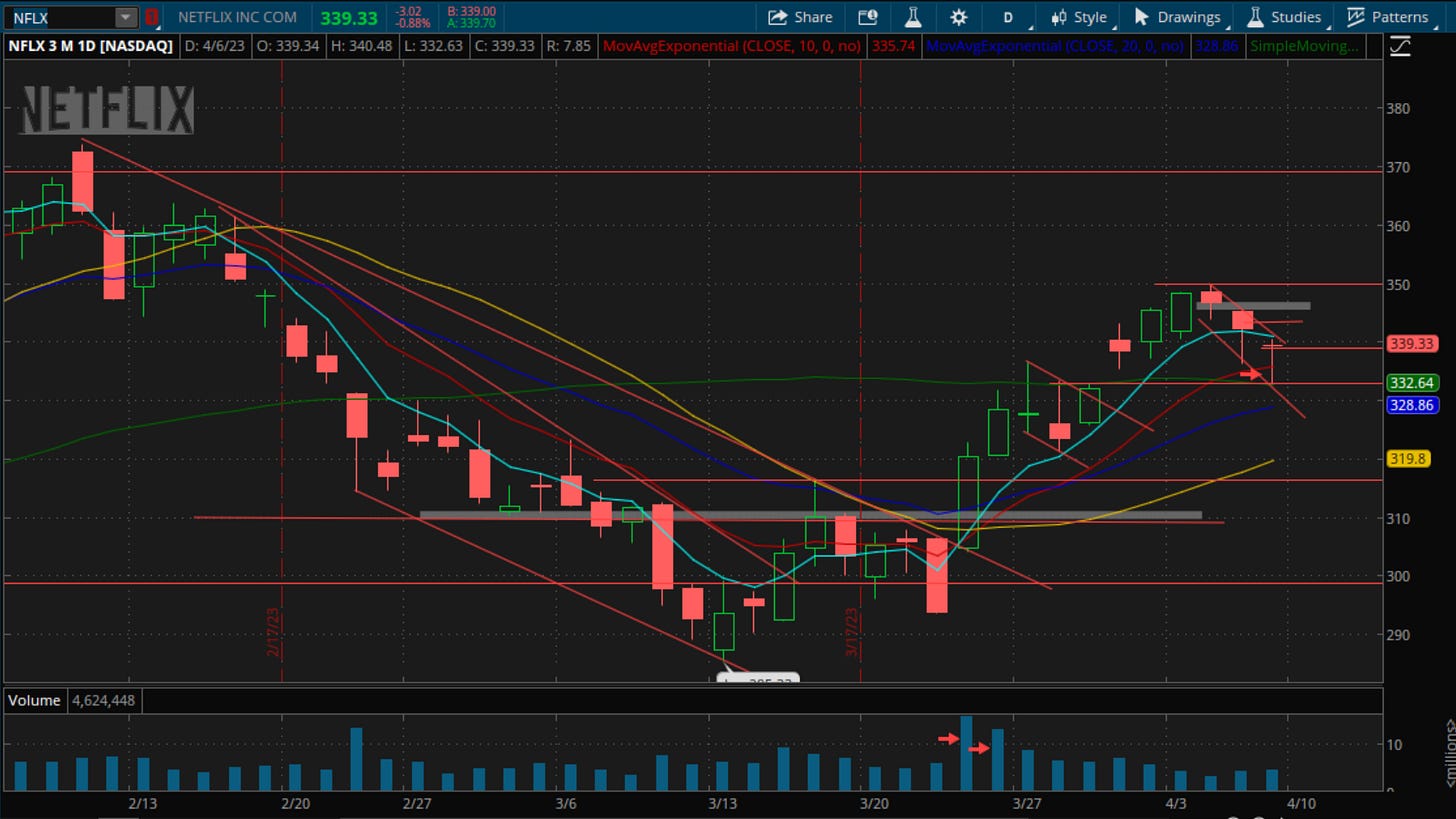Viewport: 1456px width, 819px height.
Task: Click the Share button
Action: click(800, 17)
